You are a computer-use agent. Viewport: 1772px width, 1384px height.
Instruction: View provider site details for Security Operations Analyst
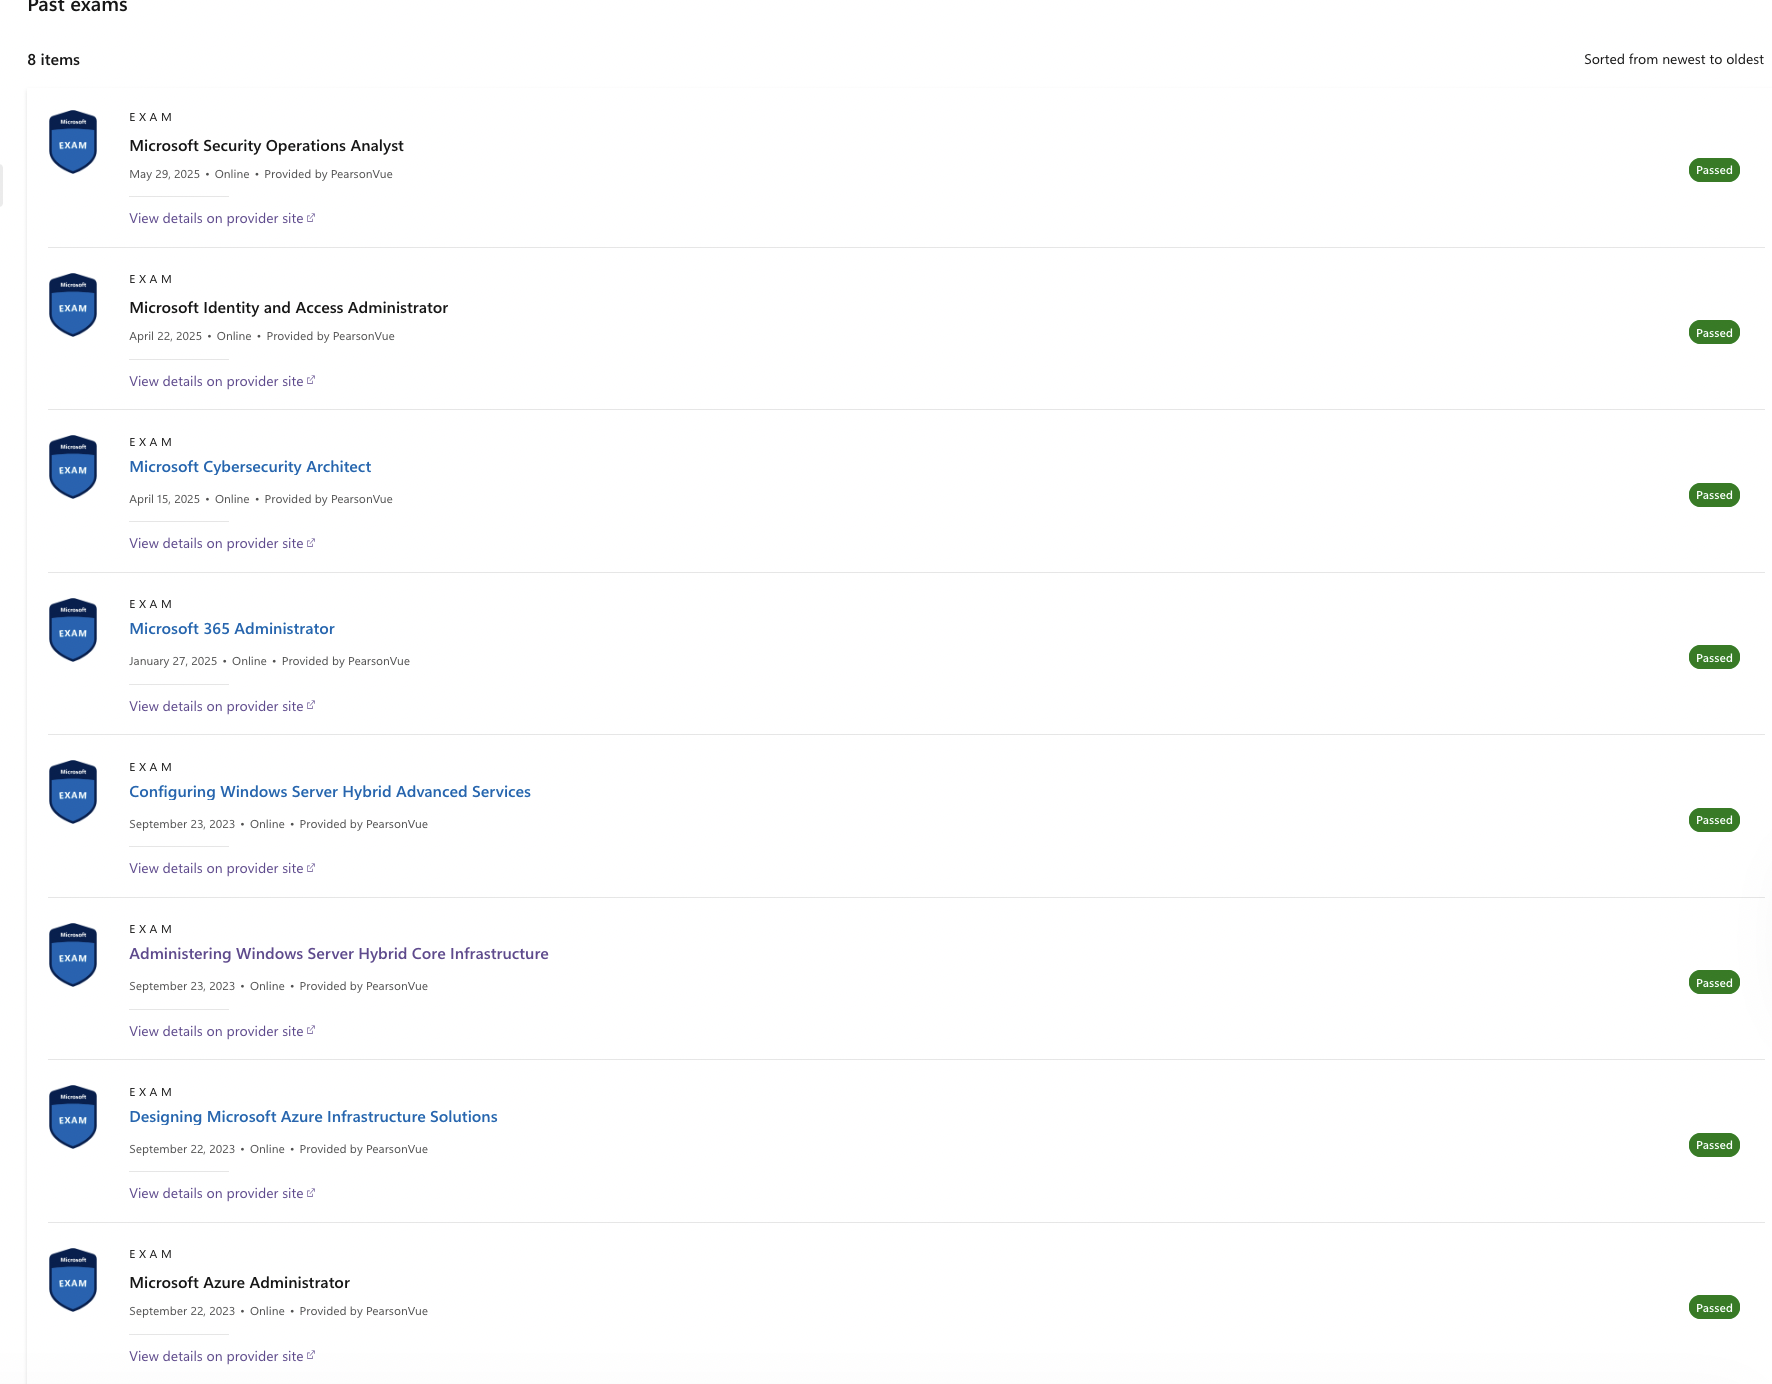(222, 219)
